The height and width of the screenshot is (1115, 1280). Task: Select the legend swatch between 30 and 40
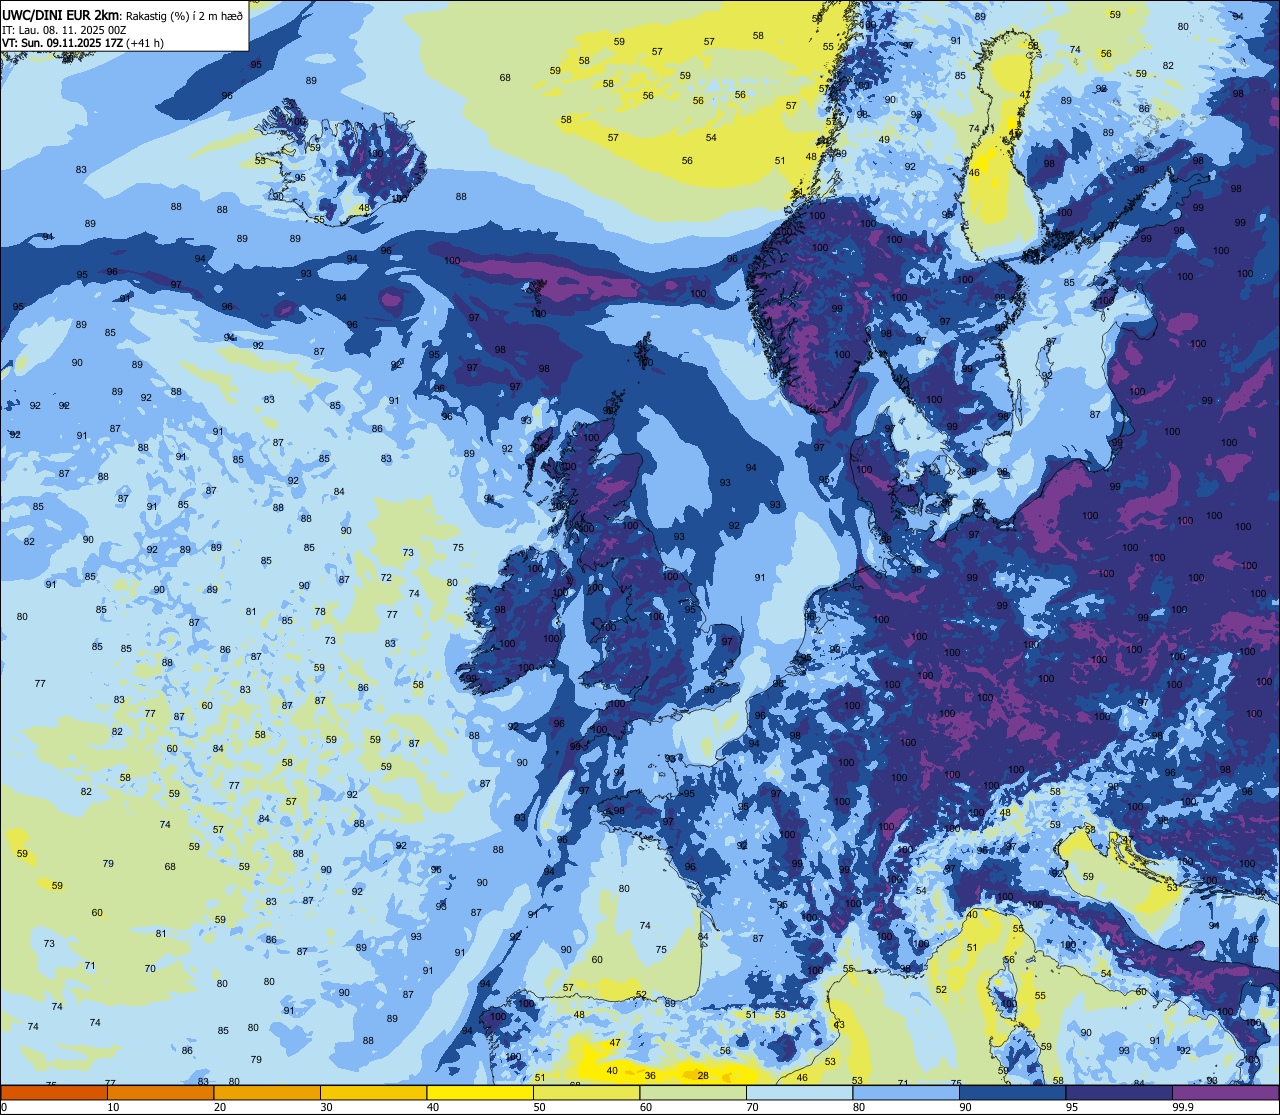(x=373, y=1092)
